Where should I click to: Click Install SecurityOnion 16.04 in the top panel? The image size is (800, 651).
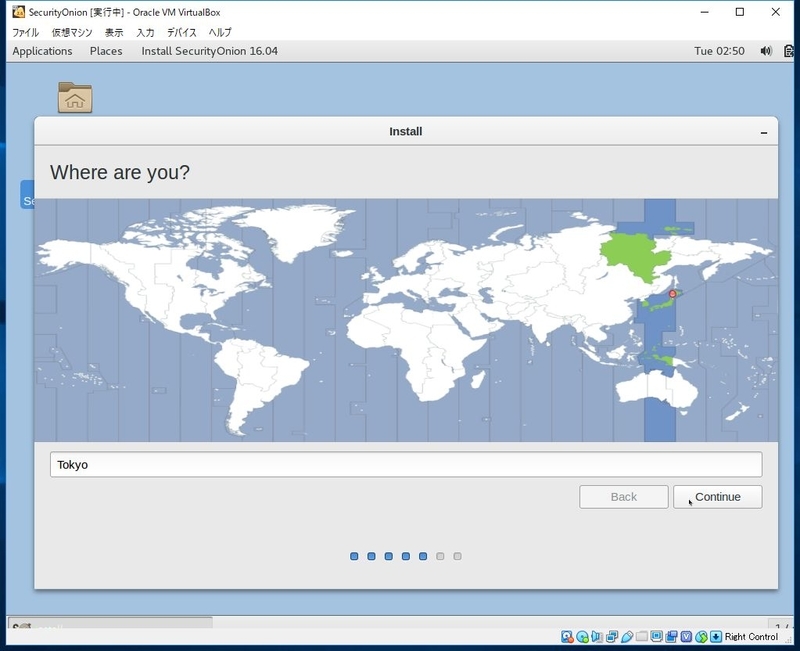pos(210,51)
